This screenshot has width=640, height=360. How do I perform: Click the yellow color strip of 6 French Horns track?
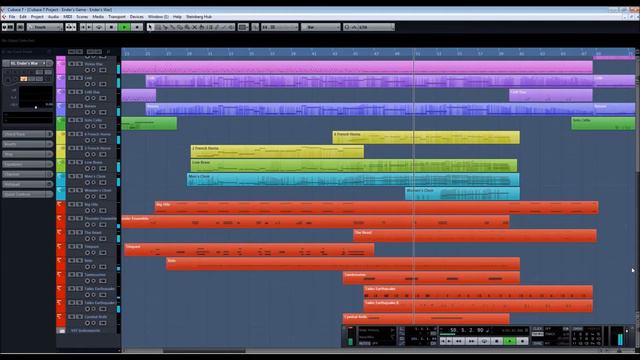click(x=61, y=138)
